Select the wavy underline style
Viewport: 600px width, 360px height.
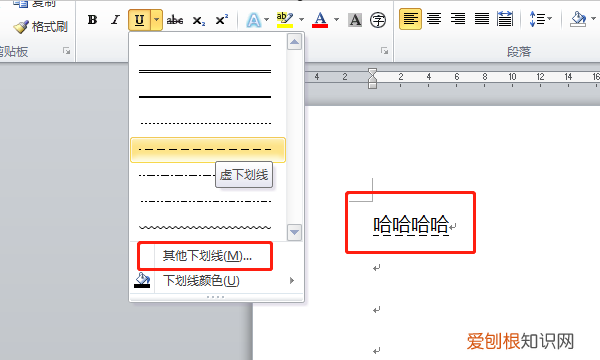pos(208,227)
